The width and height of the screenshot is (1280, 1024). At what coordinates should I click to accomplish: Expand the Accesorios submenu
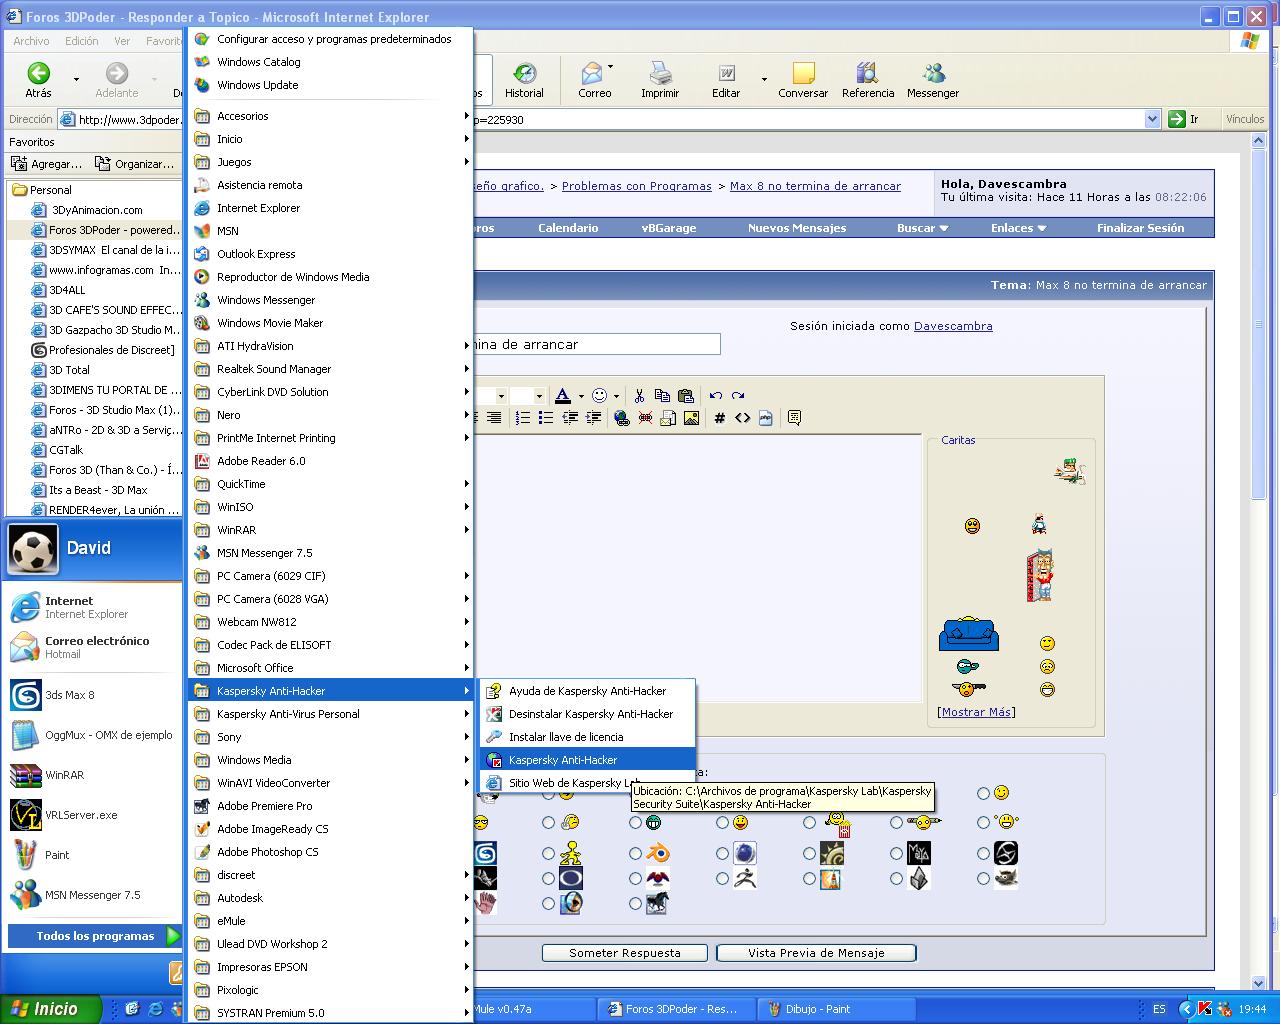coord(330,116)
